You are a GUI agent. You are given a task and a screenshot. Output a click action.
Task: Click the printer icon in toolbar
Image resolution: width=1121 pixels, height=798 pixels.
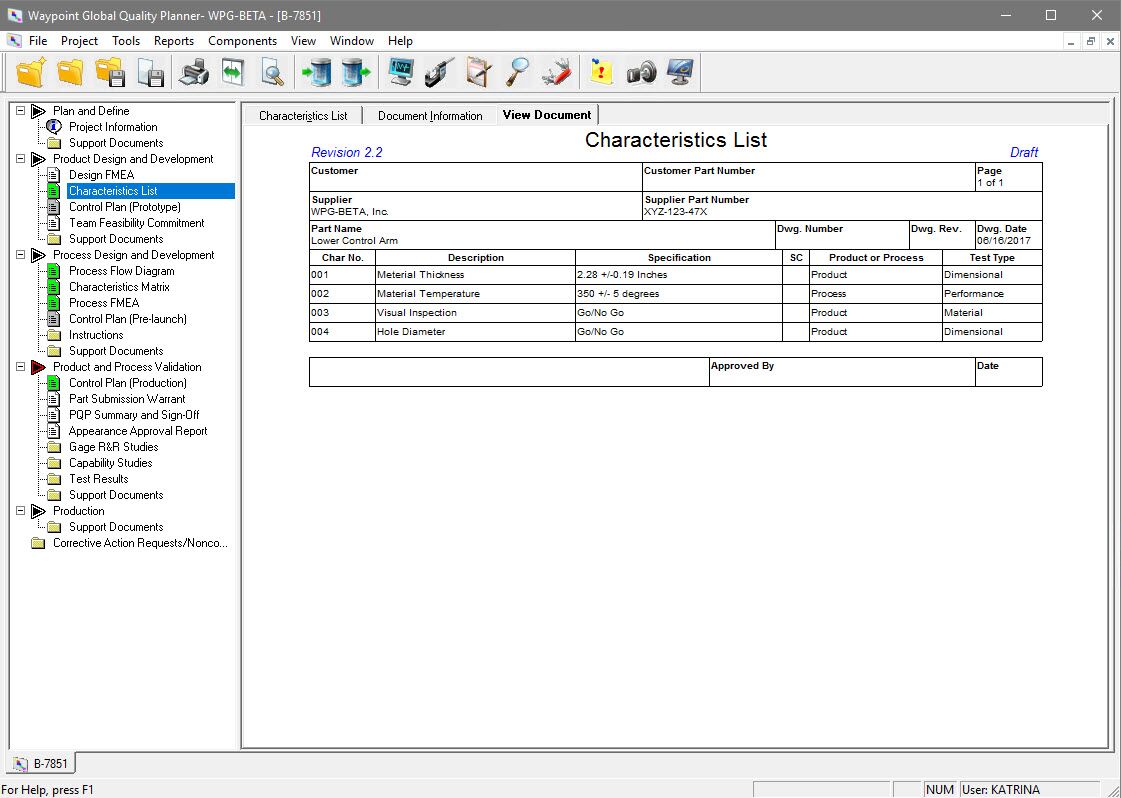click(x=193, y=72)
